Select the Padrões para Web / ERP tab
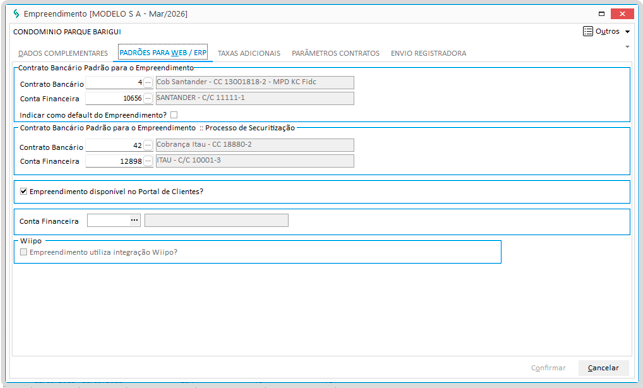The image size is (643, 388). tap(163, 52)
